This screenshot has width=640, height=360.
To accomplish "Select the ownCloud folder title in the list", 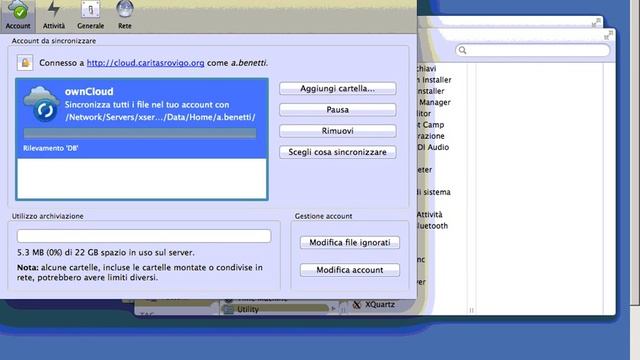I will click(89, 91).
